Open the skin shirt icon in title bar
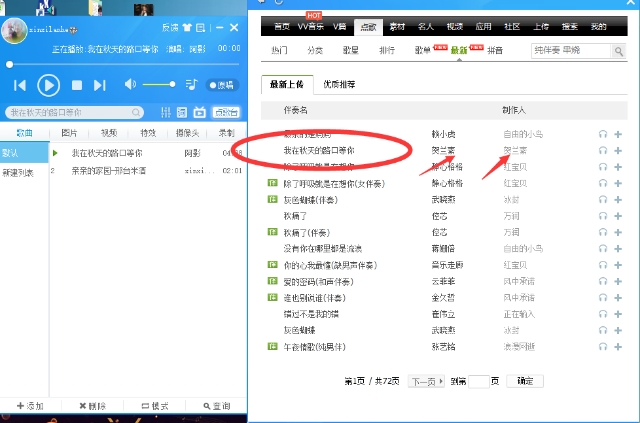The width and height of the screenshot is (640, 423). [187, 27]
